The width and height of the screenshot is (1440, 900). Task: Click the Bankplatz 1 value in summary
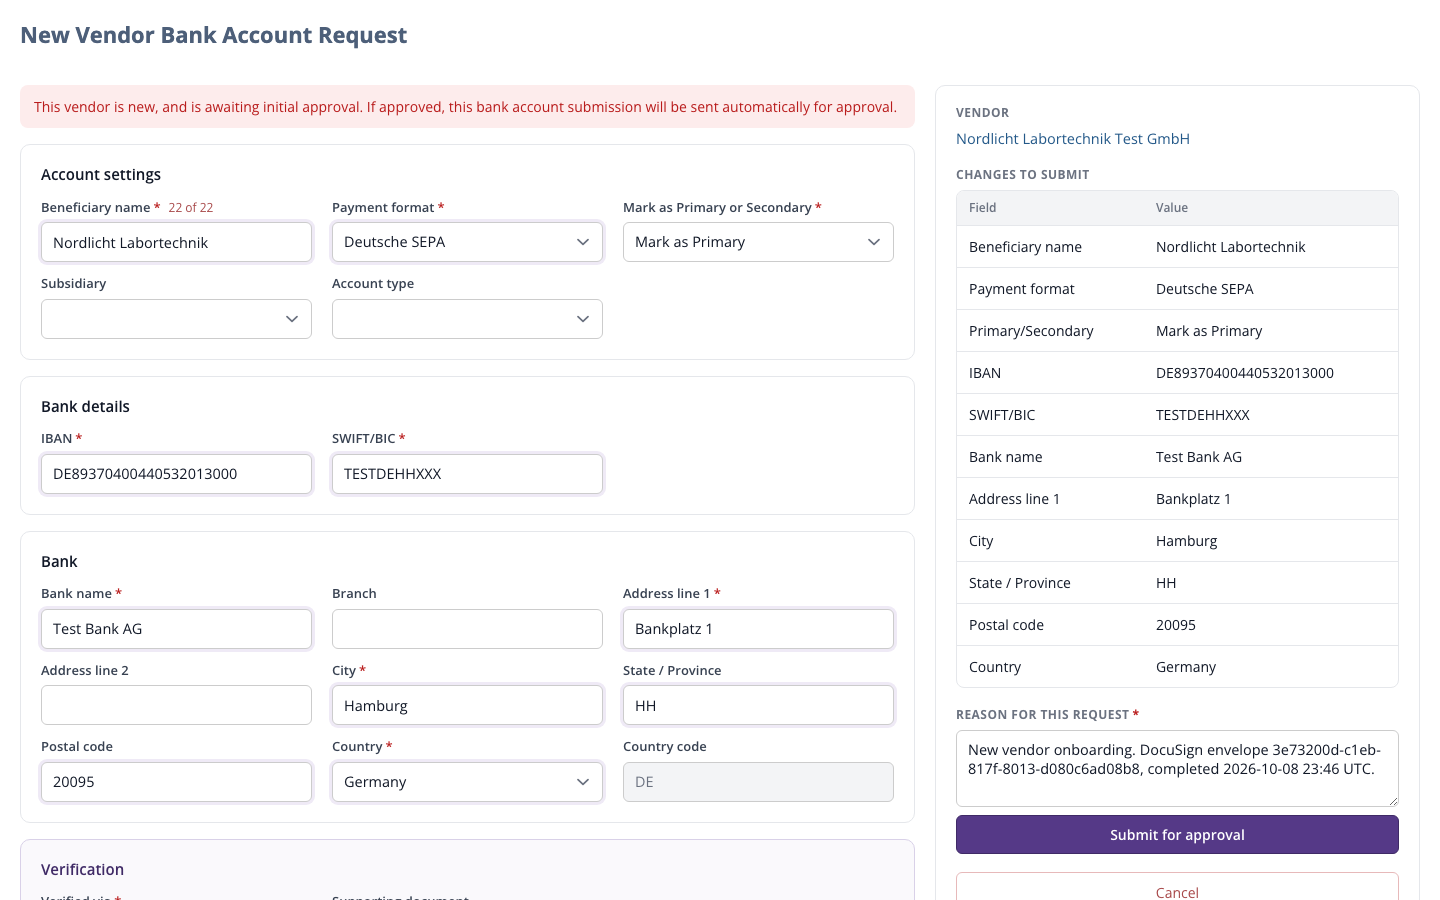click(x=1193, y=499)
